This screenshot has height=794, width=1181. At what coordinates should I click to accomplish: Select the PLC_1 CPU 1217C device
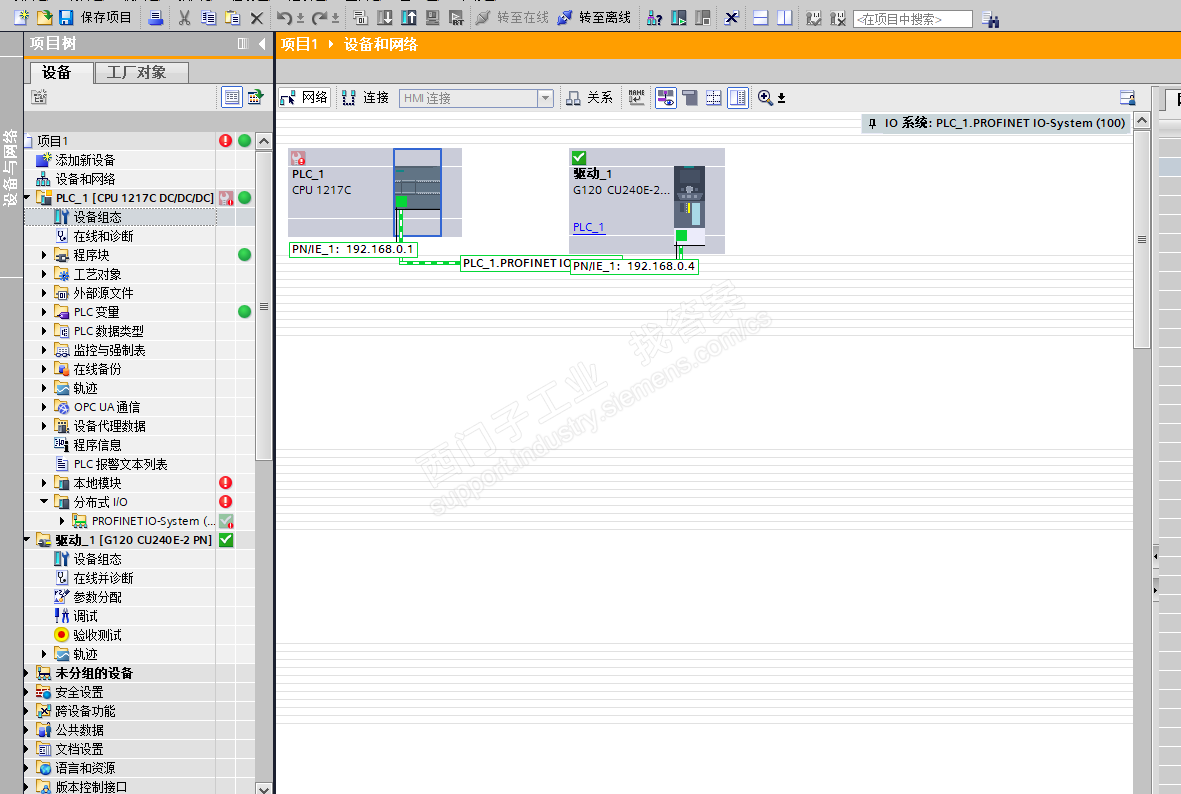pos(374,191)
